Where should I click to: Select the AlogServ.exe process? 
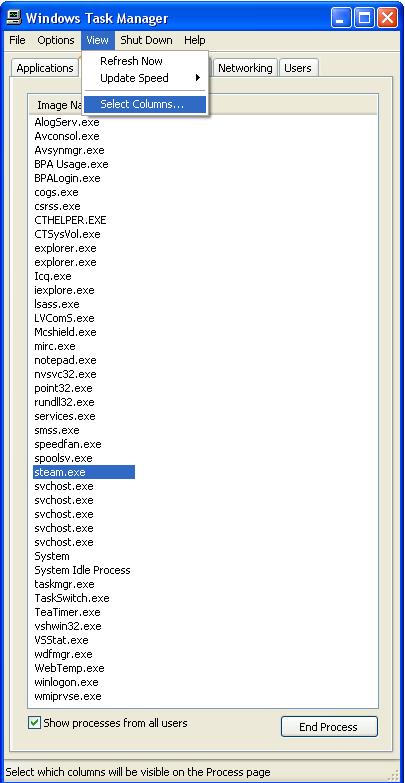67,122
